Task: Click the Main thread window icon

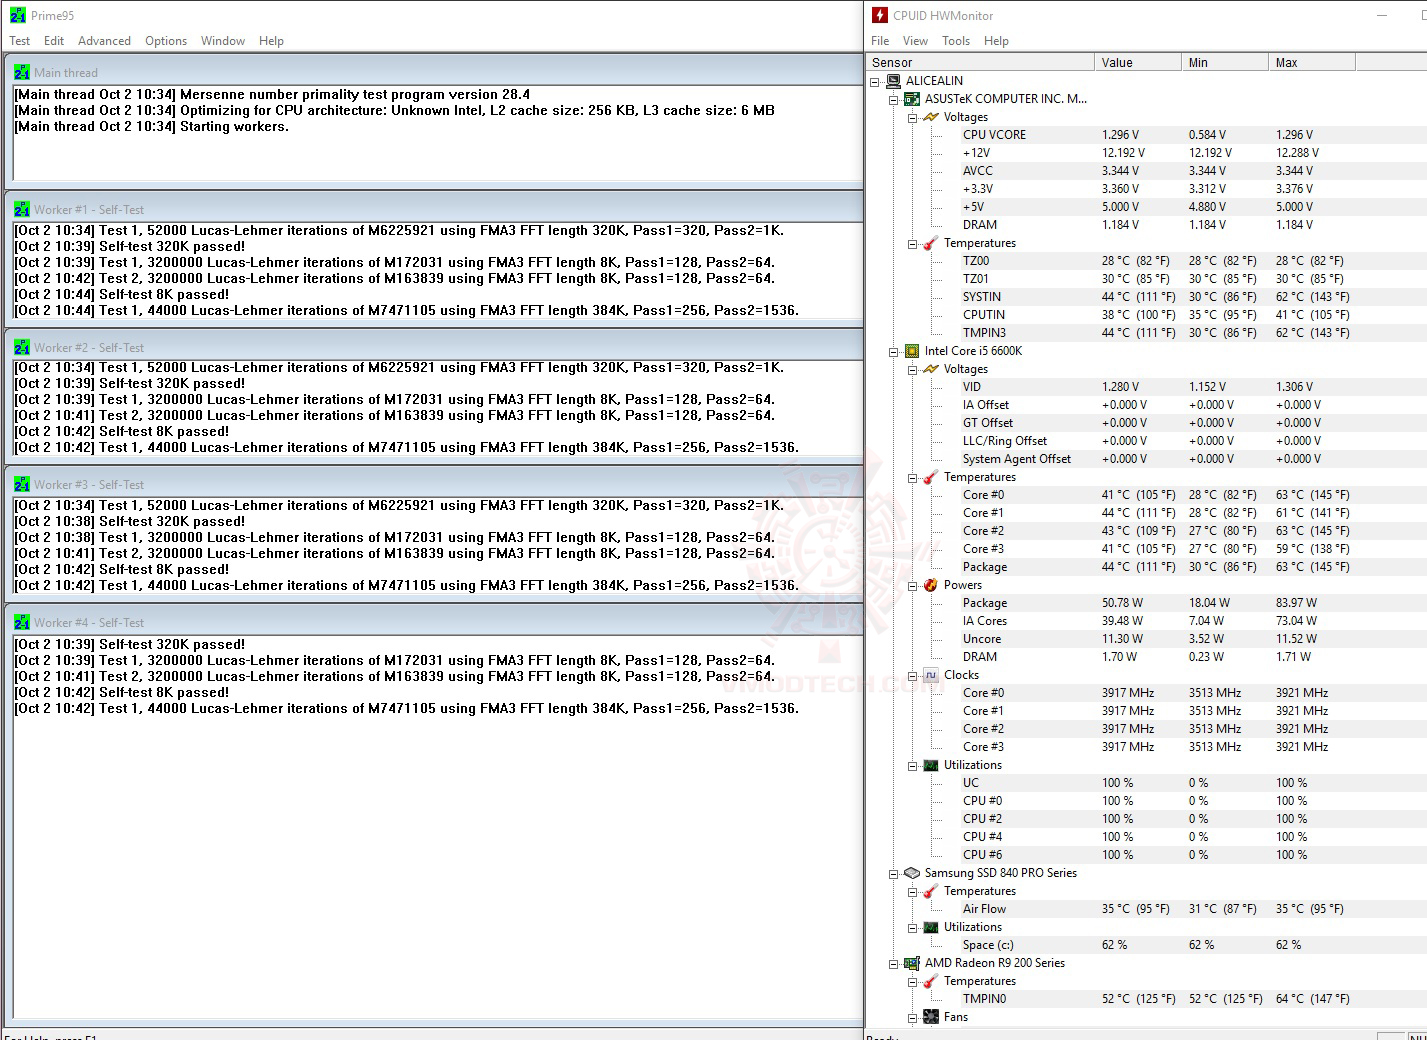Action: pyautogui.click(x=22, y=72)
